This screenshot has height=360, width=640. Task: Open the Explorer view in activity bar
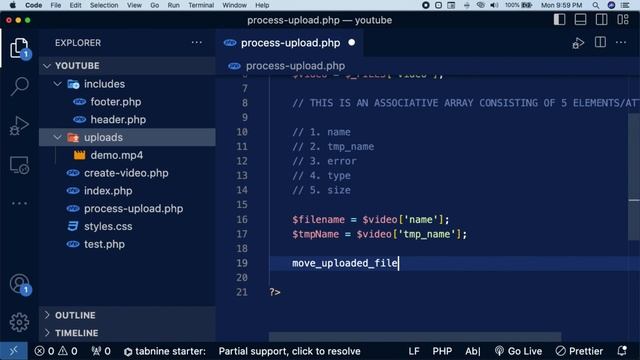pyautogui.click(x=19, y=48)
